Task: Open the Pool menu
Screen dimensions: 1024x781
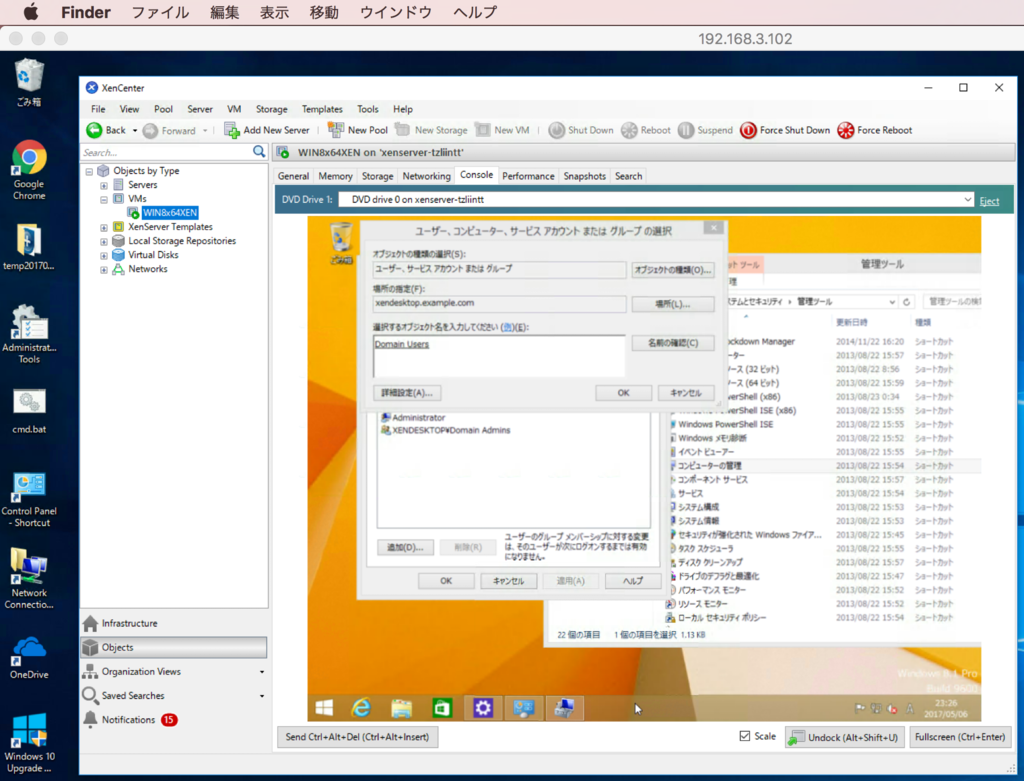Action: [x=163, y=109]
